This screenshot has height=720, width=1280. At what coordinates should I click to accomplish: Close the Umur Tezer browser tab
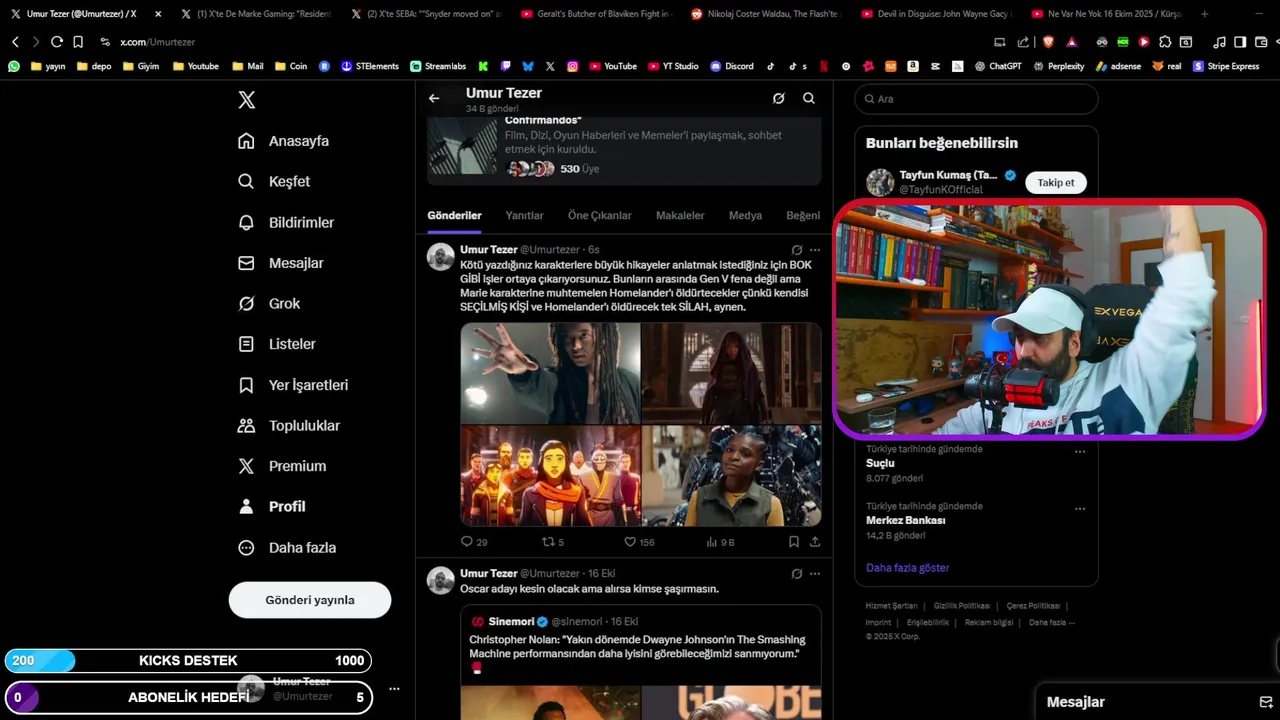[x=158, y=14]
